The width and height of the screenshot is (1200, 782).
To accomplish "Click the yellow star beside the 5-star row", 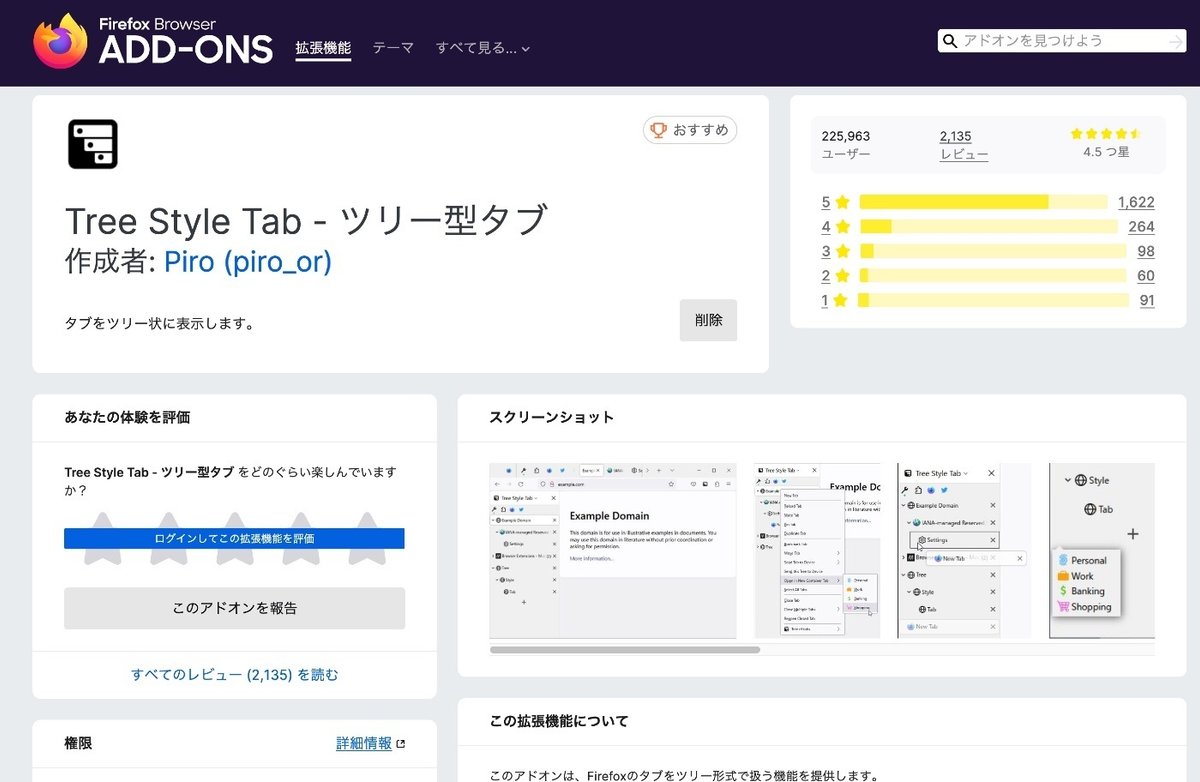I will pos(843,202).
